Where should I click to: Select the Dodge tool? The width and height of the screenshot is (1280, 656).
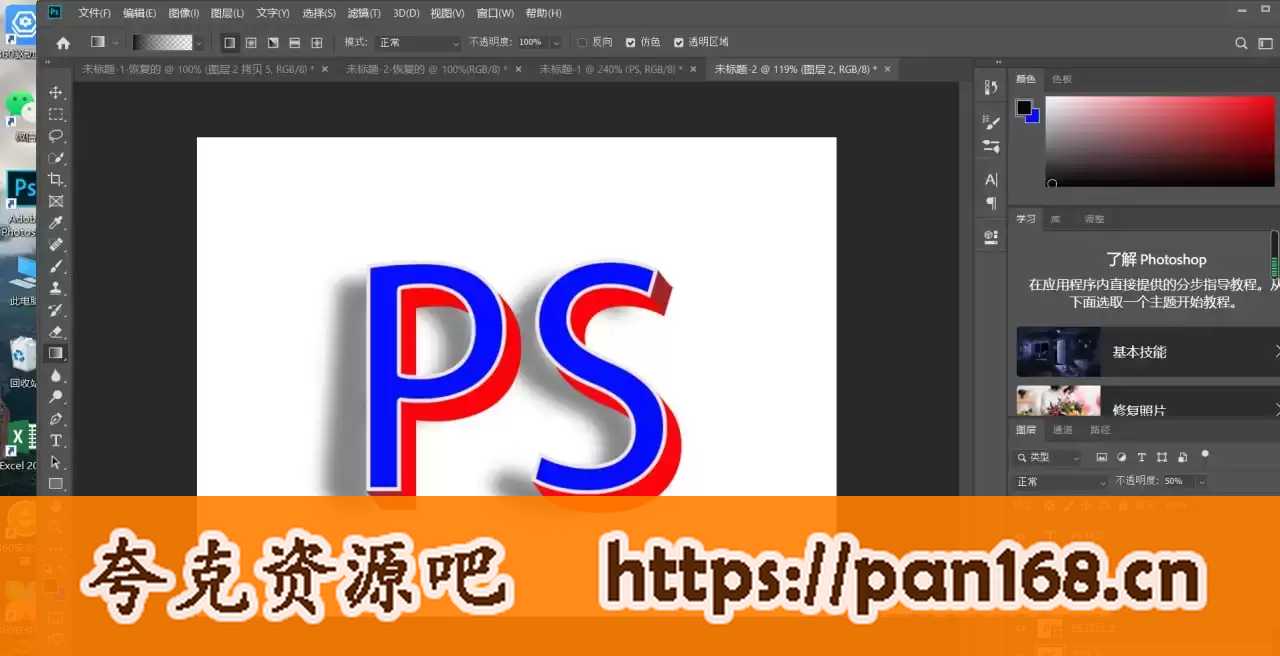(56, 397)
